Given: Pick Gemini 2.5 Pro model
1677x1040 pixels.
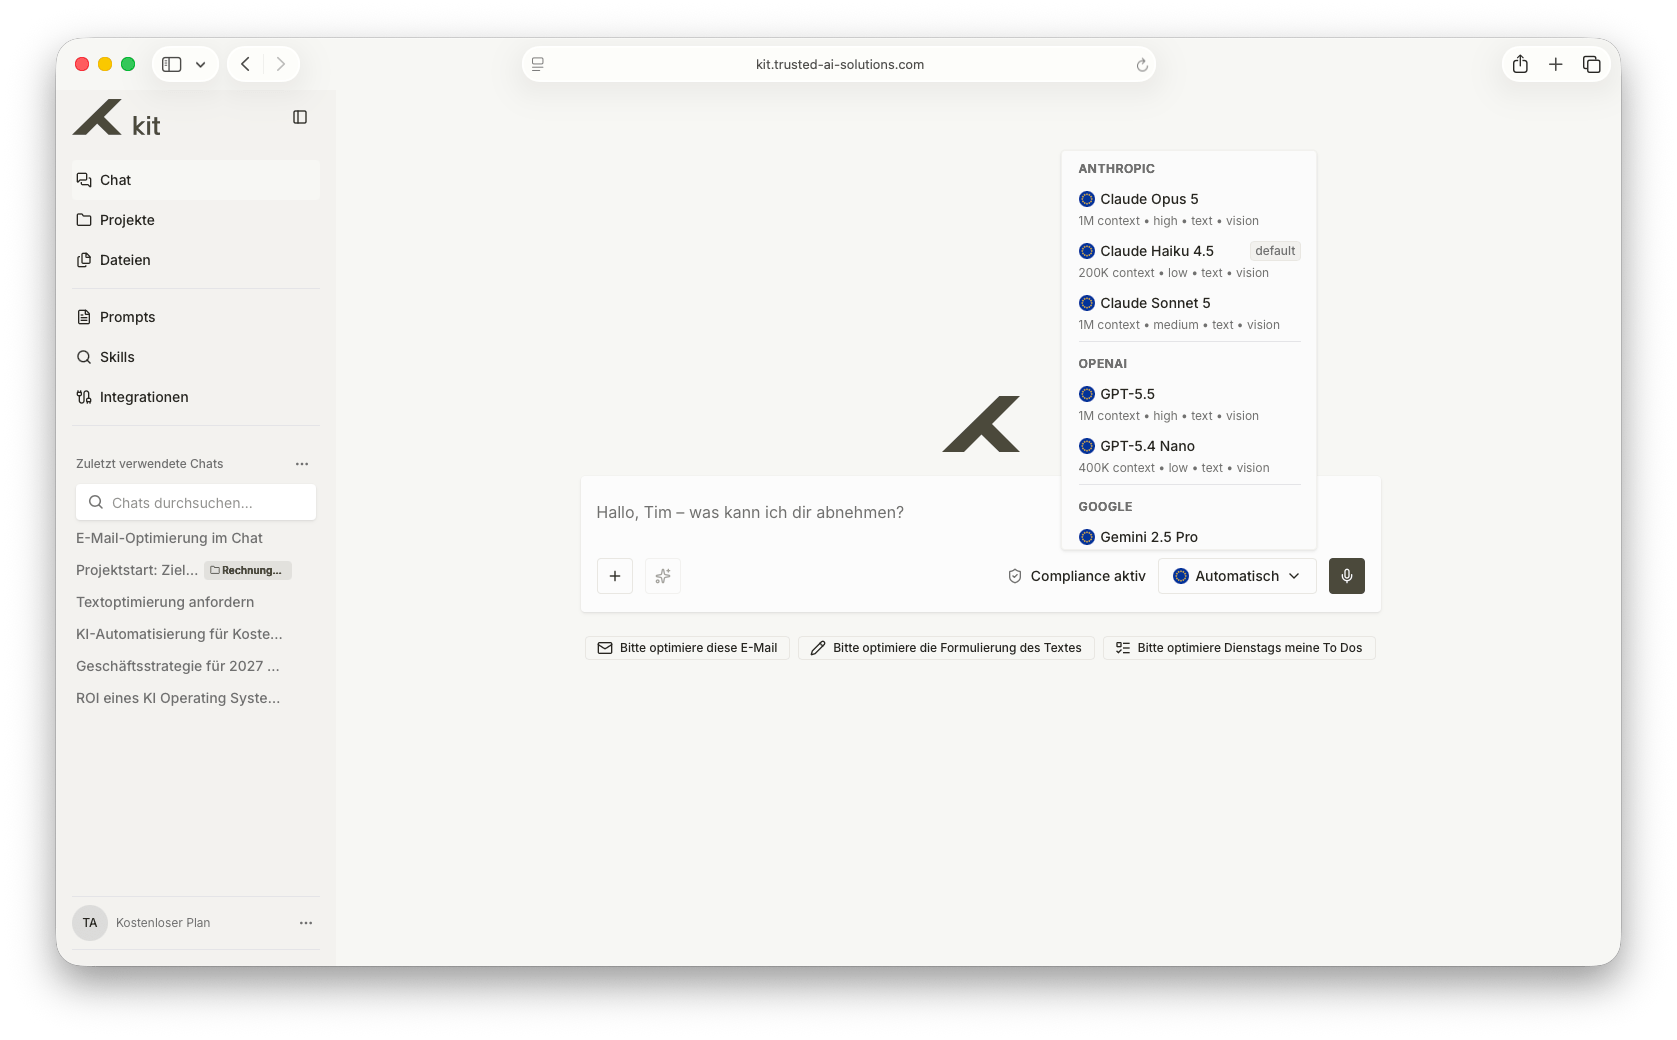Looking at the screenshot, I should [1189, 537].
